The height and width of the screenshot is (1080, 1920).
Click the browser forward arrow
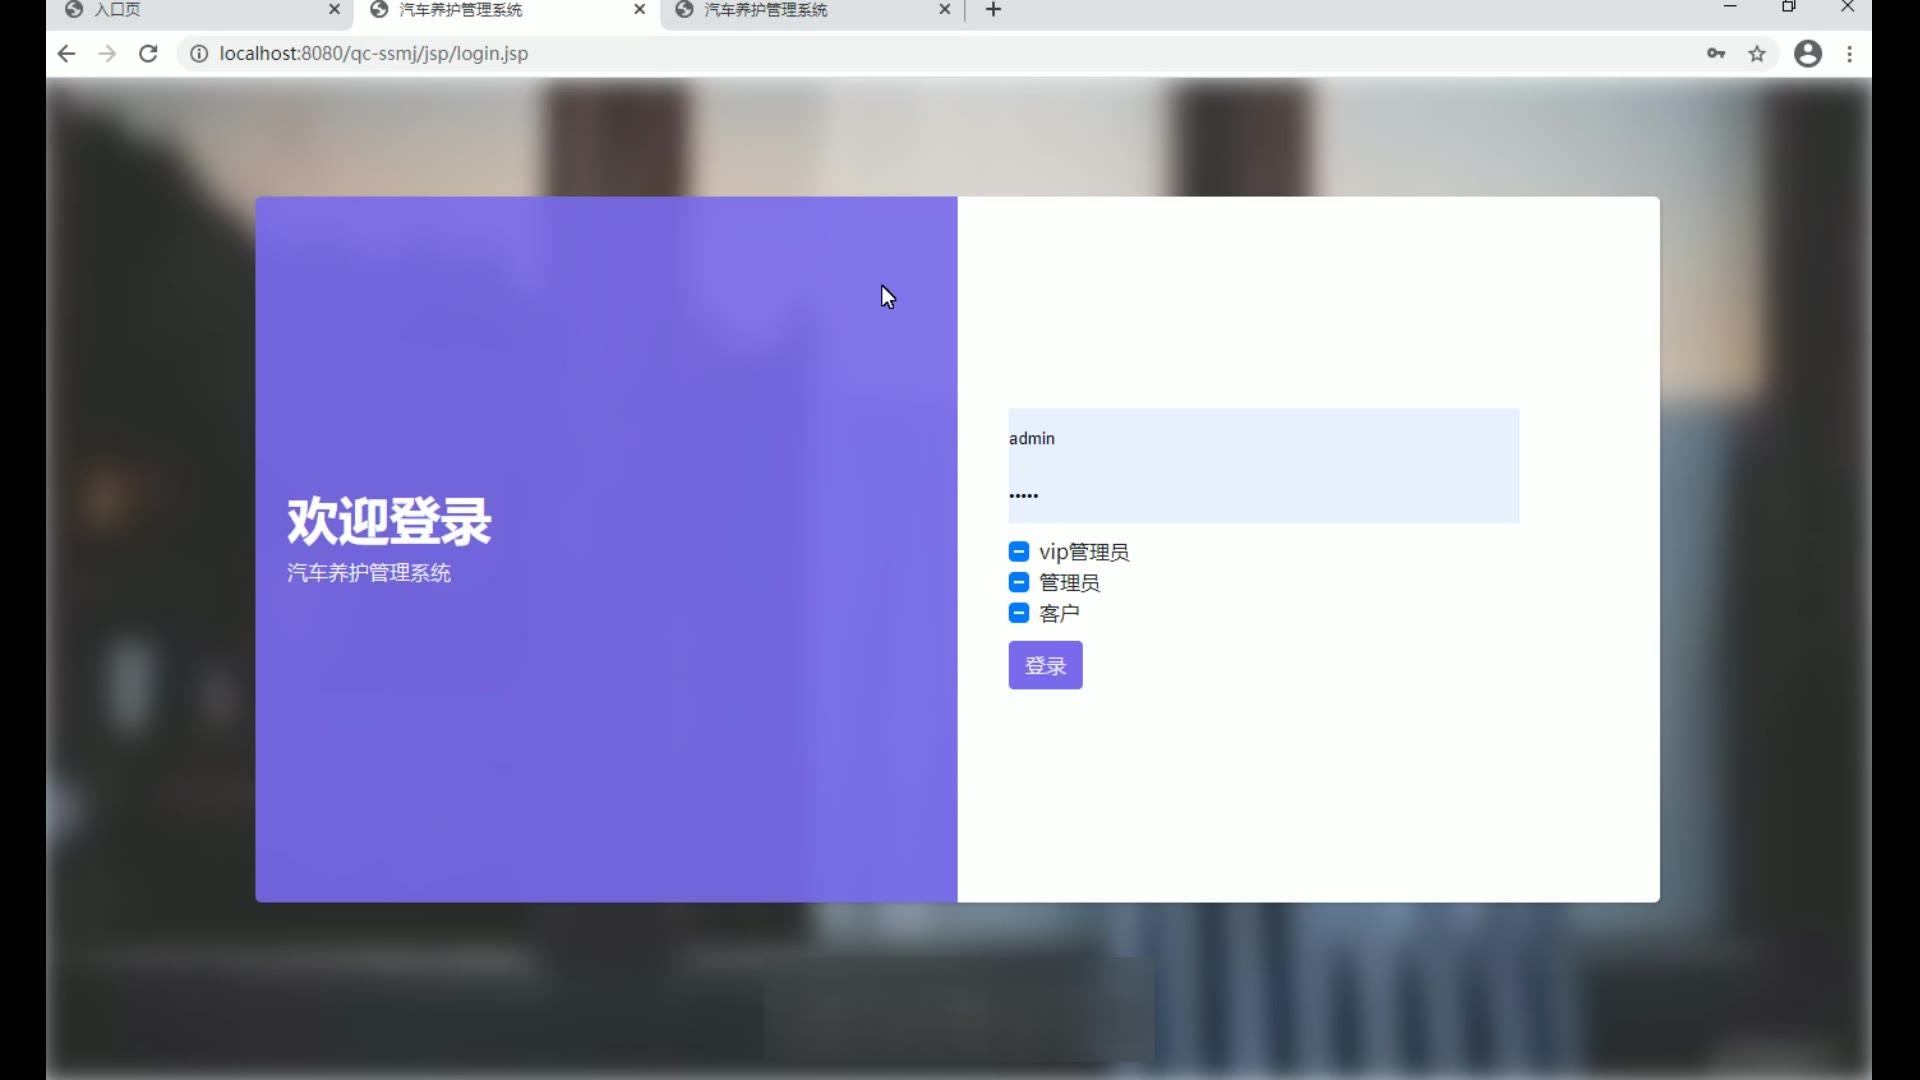coord(107,54)
